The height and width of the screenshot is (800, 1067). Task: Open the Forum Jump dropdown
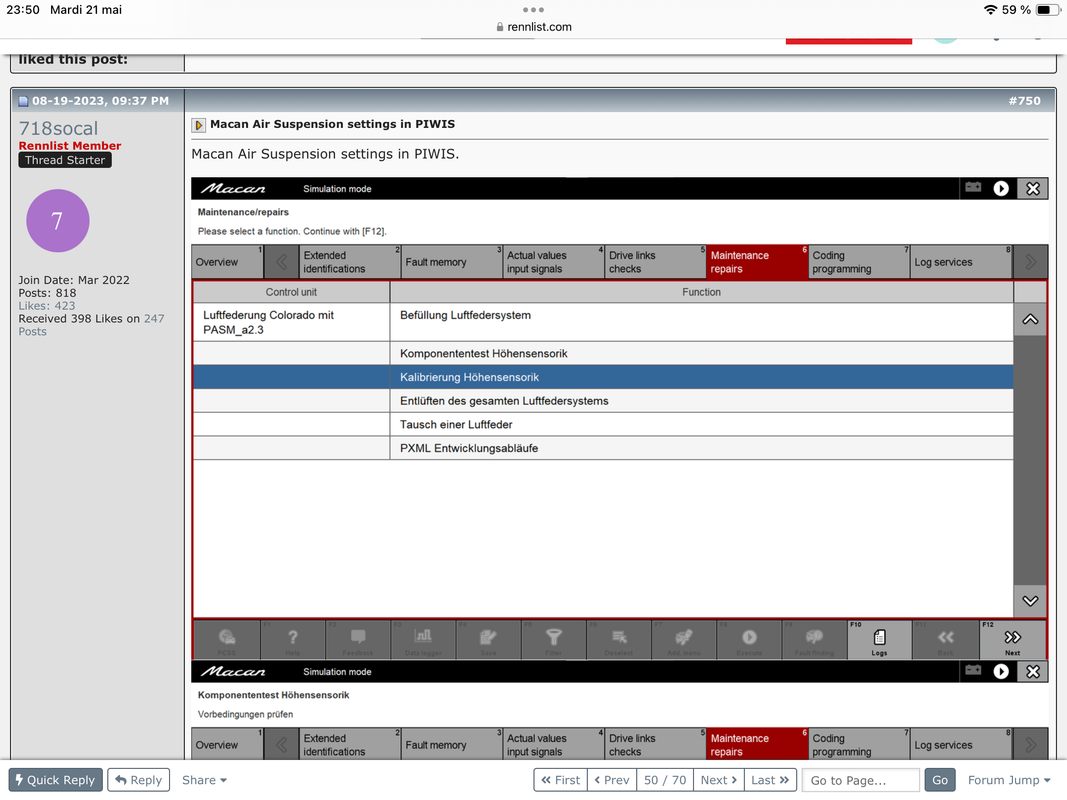coord(1008,780)
